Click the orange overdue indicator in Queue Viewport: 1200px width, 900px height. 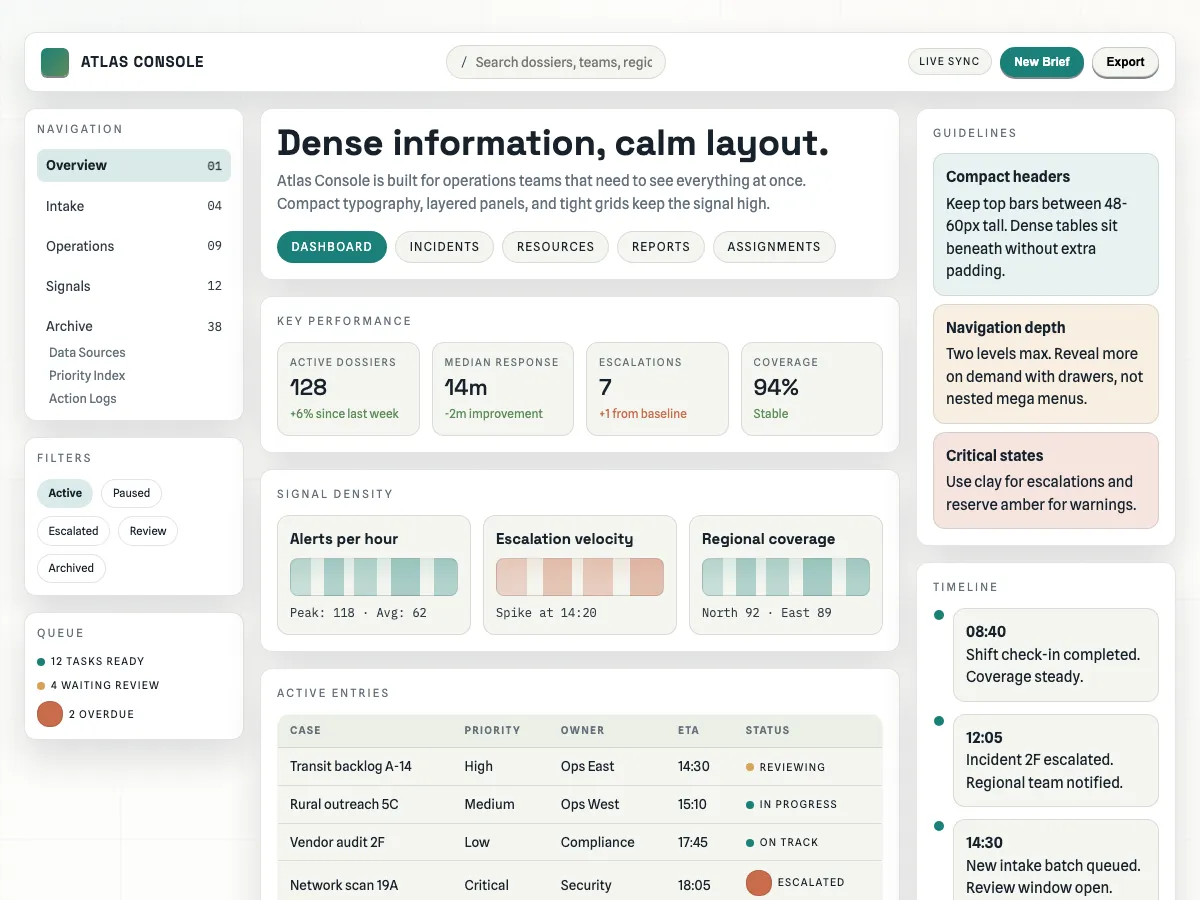coord(50,714)
